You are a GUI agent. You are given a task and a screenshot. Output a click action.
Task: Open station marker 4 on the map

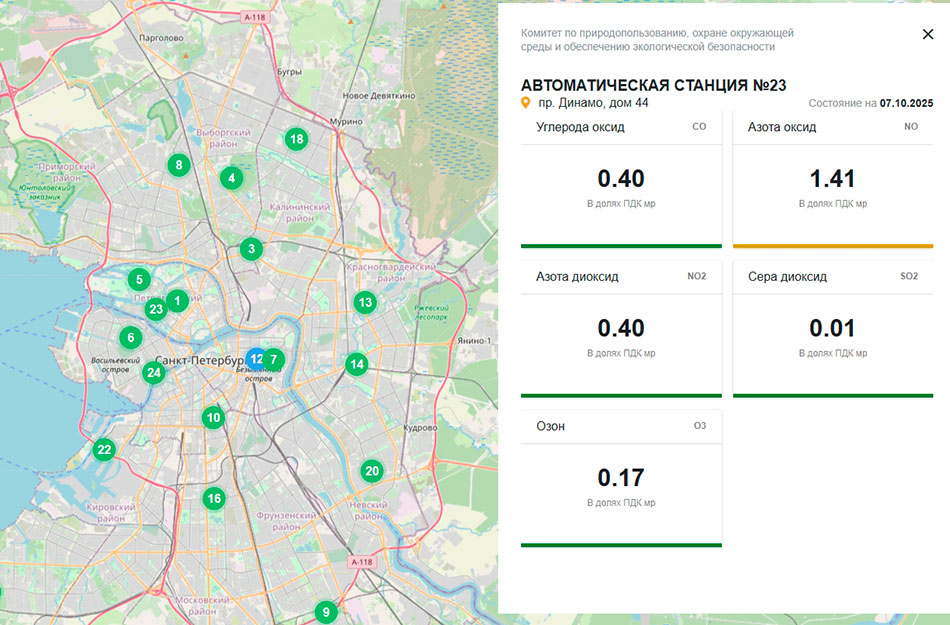[x=231, y=178]
